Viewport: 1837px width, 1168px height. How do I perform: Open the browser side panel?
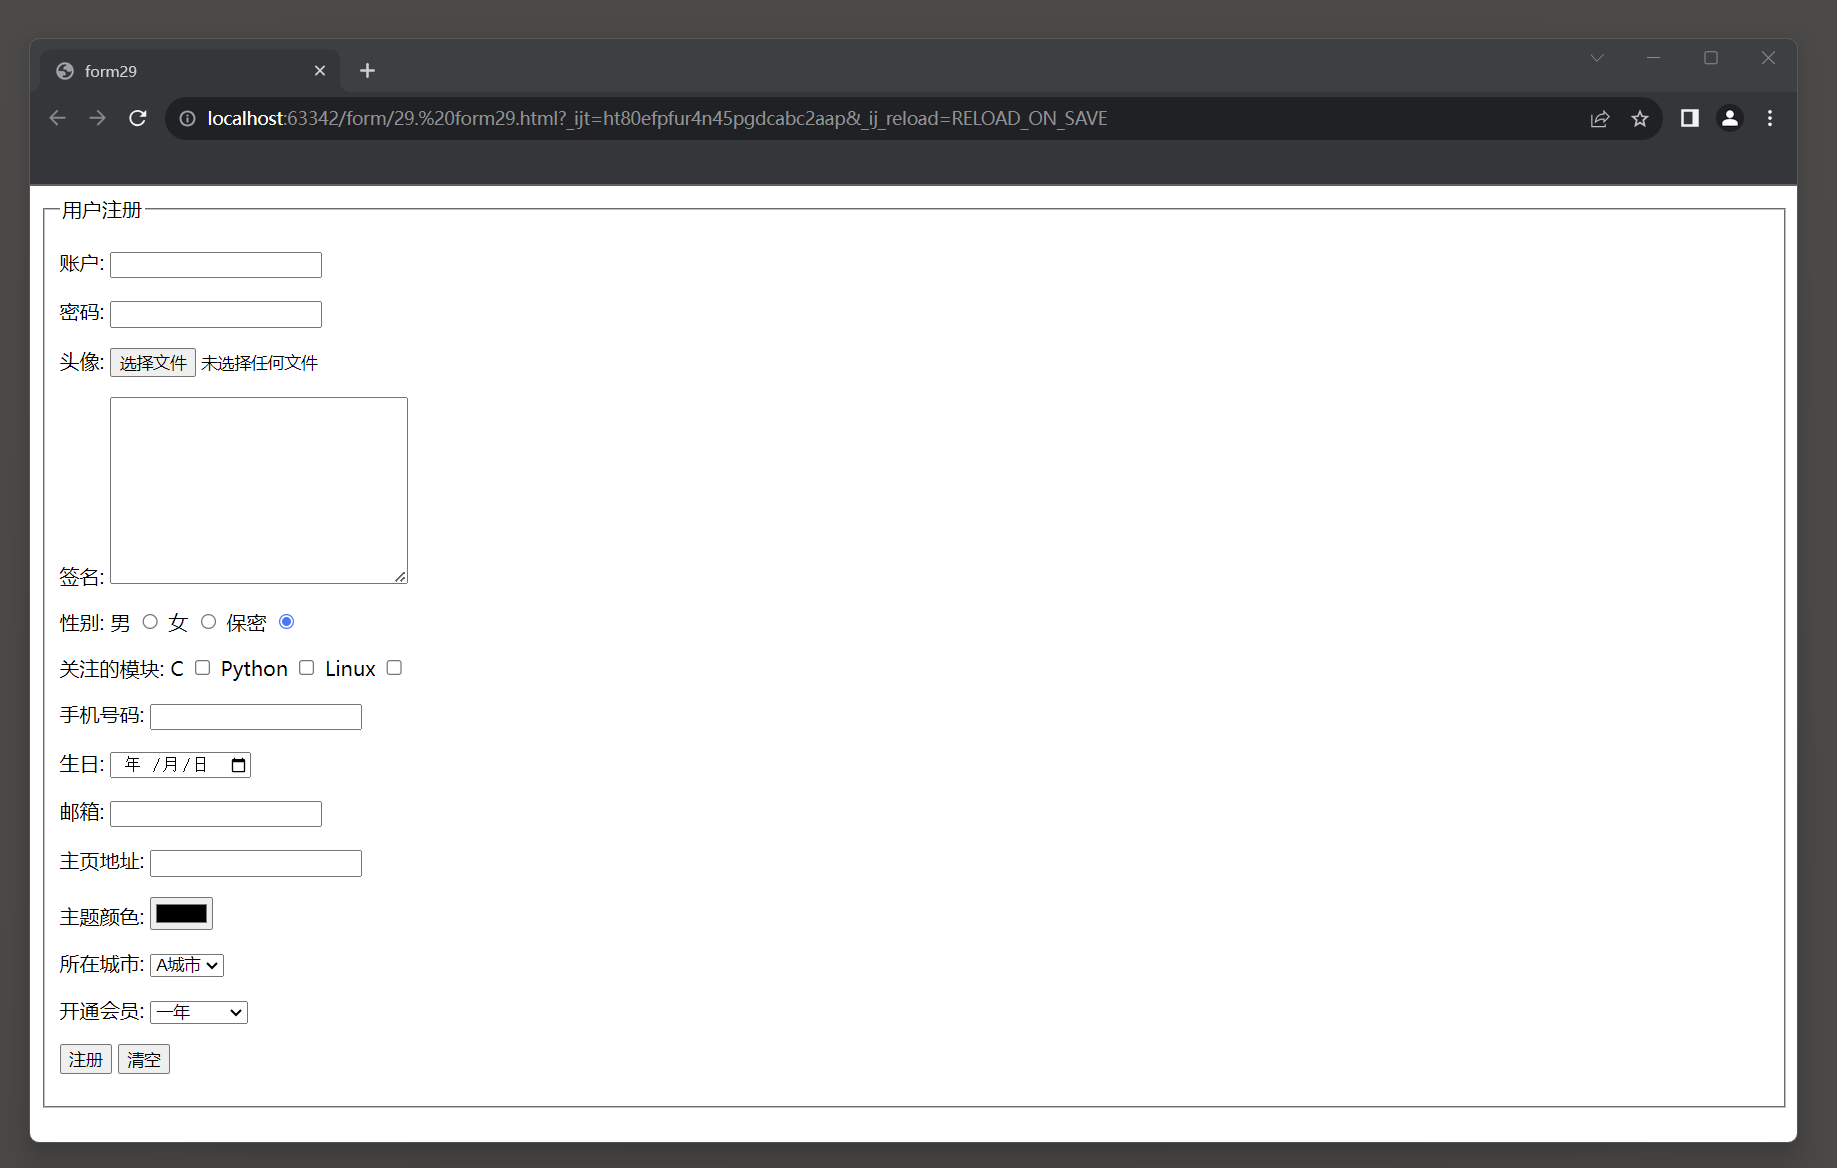1690,118
